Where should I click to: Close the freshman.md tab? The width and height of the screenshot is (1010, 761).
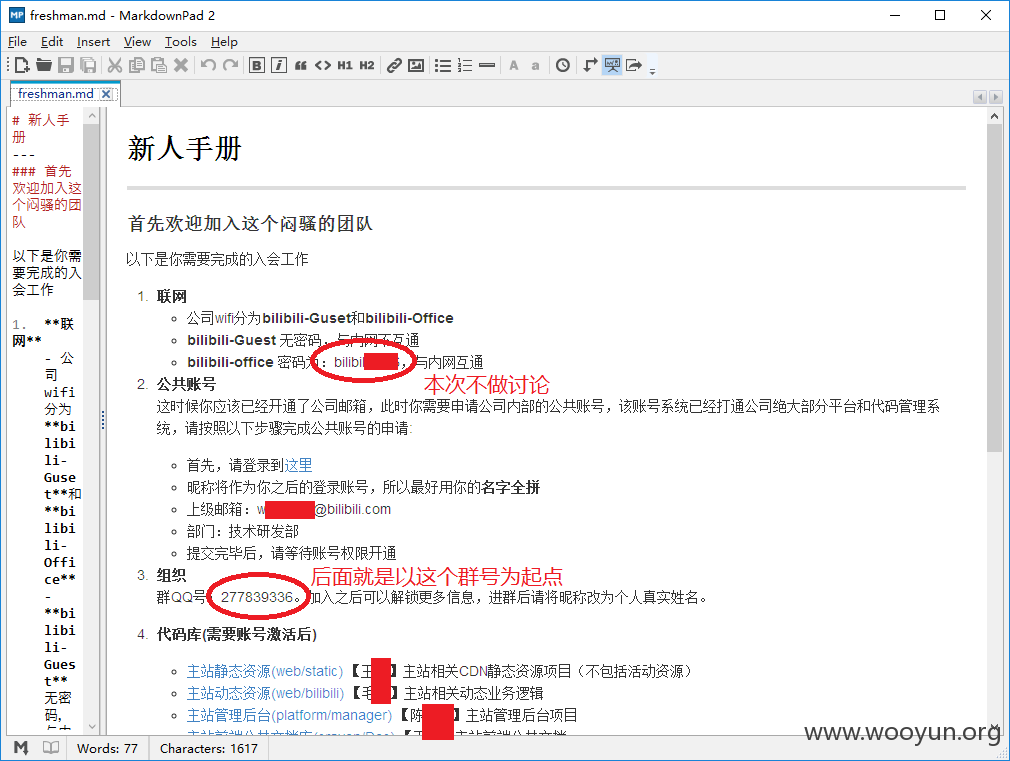(x=107, y=94)
